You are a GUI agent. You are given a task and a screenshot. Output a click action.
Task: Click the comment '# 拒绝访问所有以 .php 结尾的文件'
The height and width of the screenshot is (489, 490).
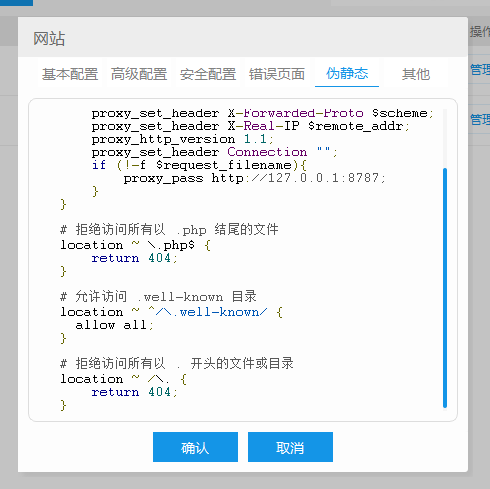(169, 229)
